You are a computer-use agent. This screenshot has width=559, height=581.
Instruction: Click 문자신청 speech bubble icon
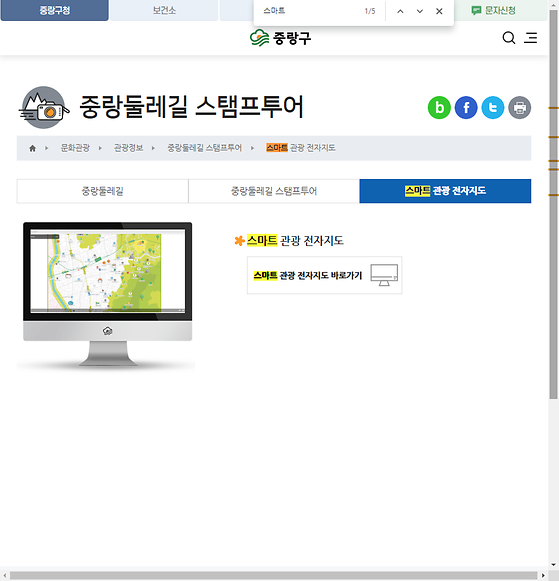[476, 10]
